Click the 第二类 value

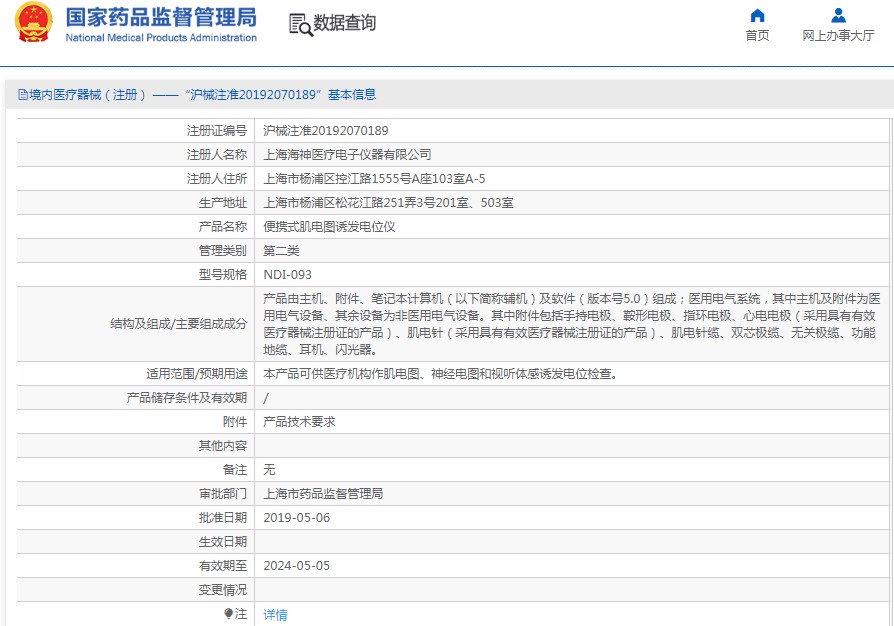[281, 250]
